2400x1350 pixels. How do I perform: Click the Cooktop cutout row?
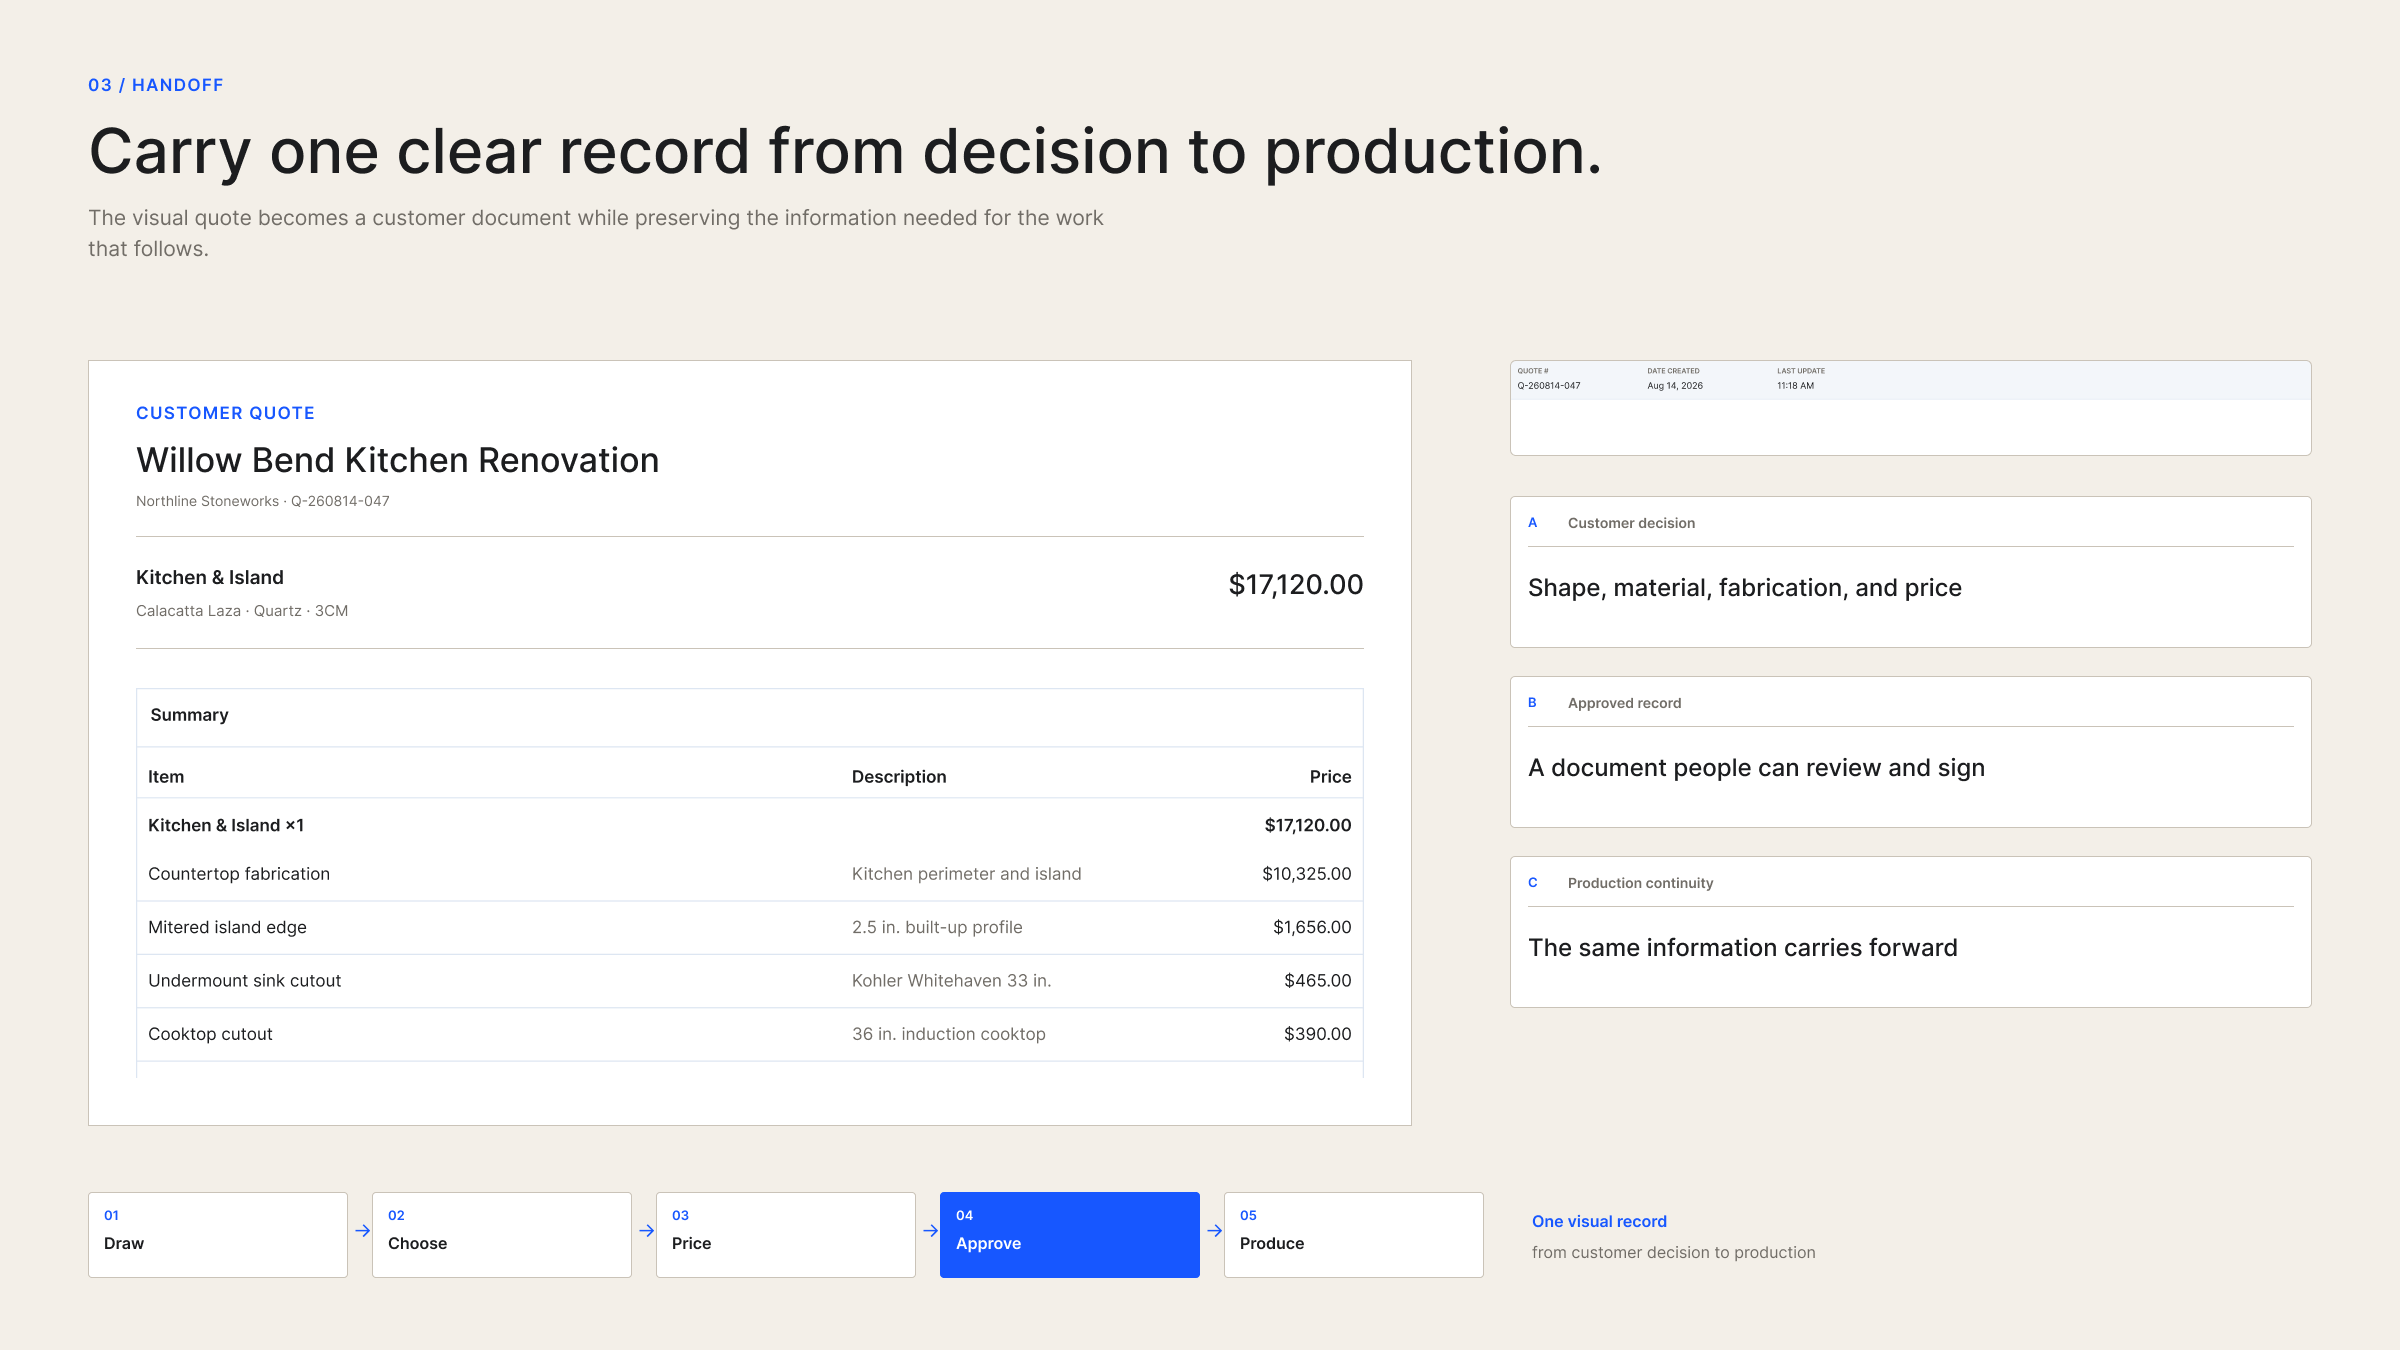[x=750, y=1034]
